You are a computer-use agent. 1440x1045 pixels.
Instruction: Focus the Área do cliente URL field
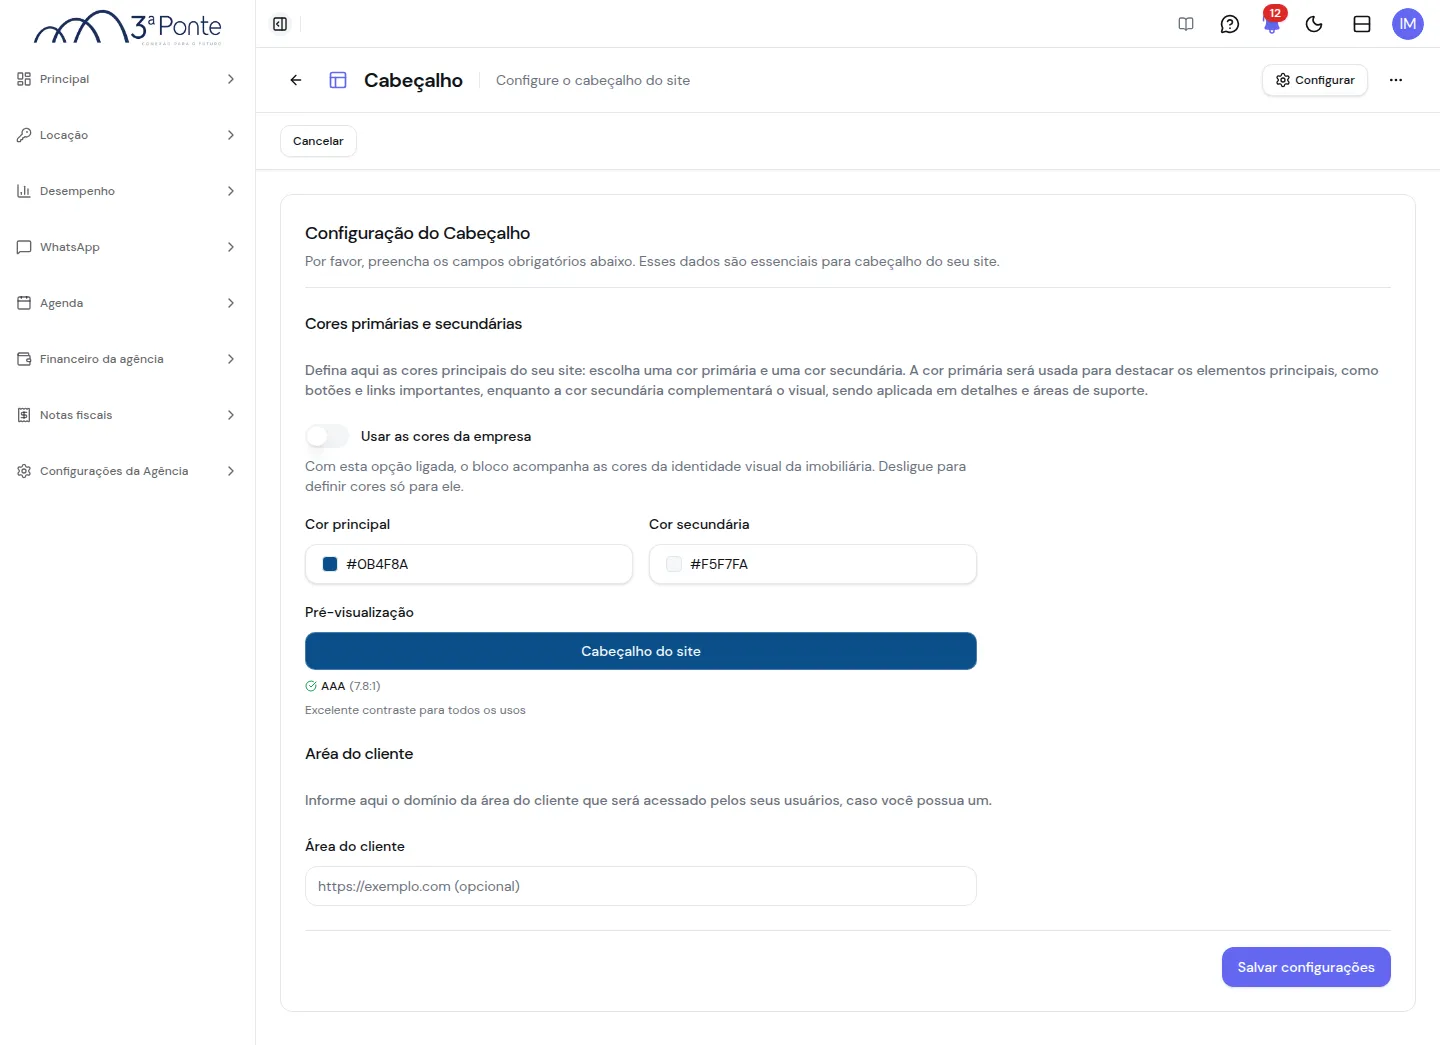click(641, 886)
